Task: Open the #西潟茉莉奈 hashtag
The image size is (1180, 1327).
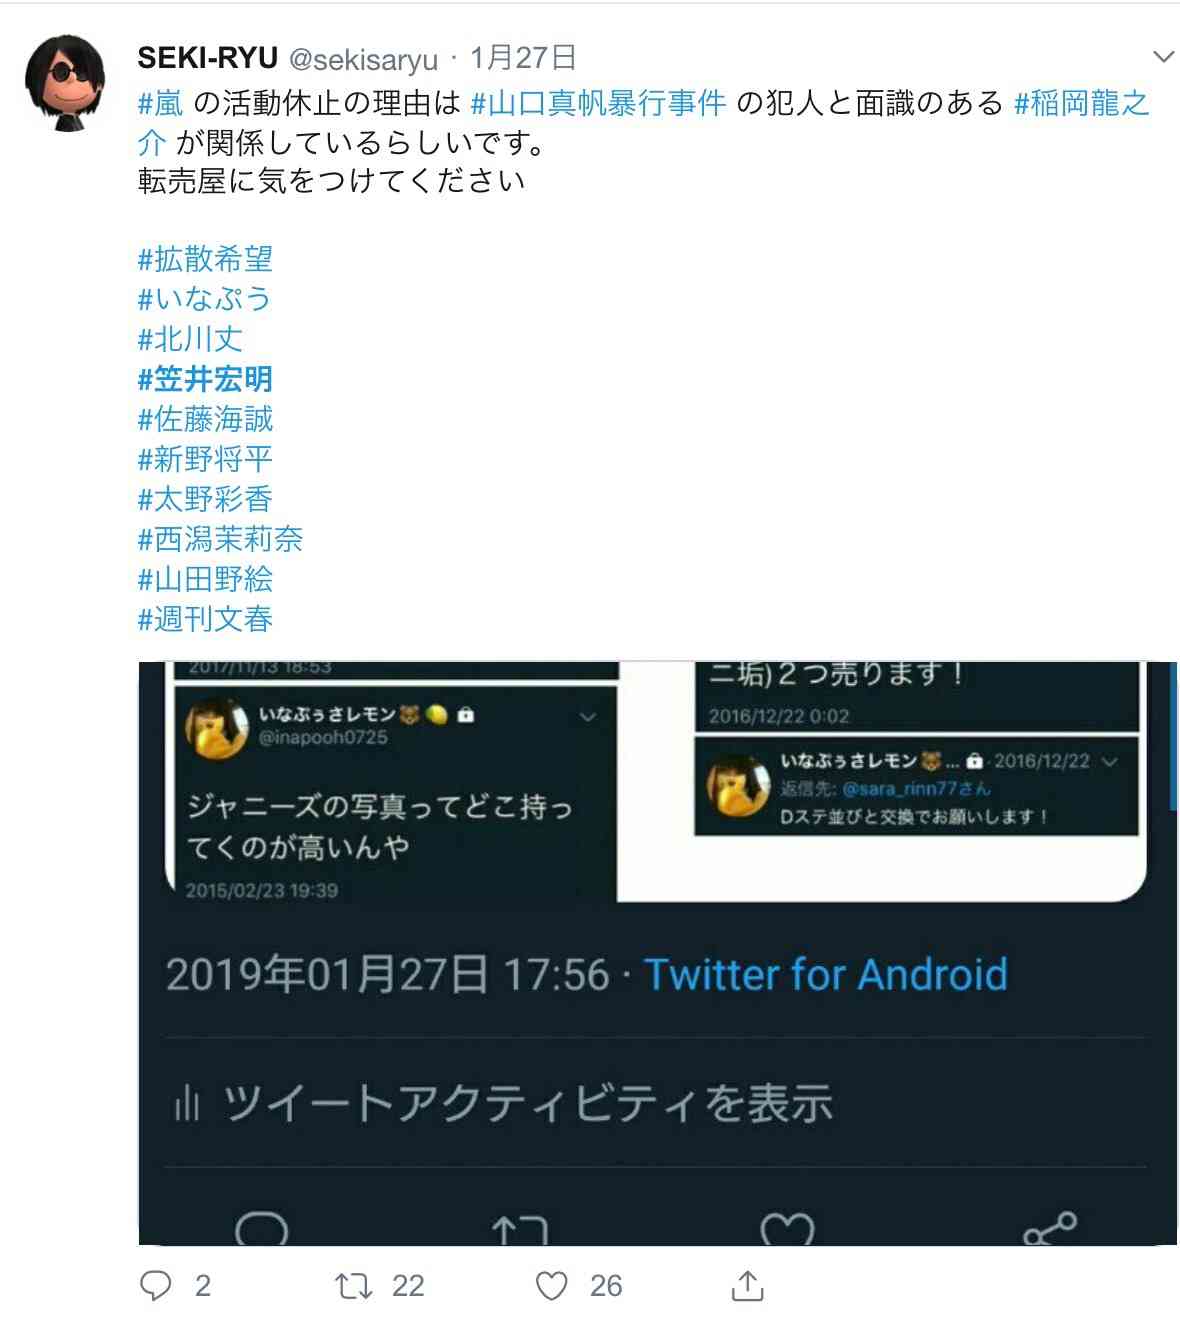Action: click(x=220, y=539)
